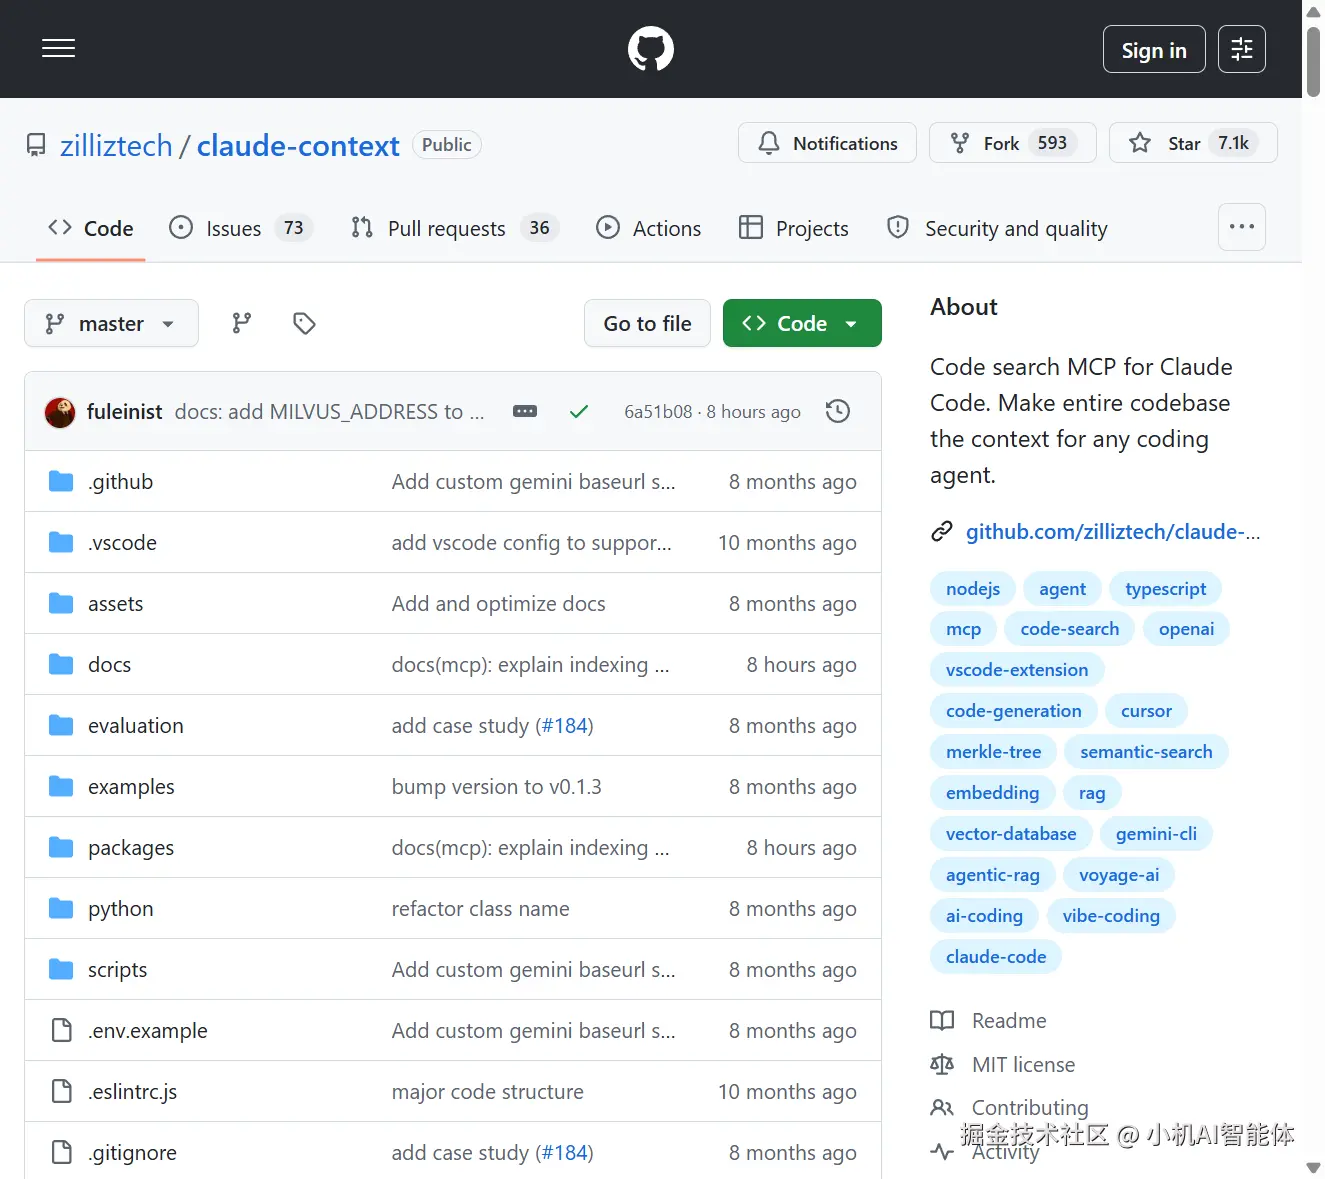Open the master branch dropdown
Image resolution: width=1325 pixels, height=1179 pixels.
pos(111,323)
